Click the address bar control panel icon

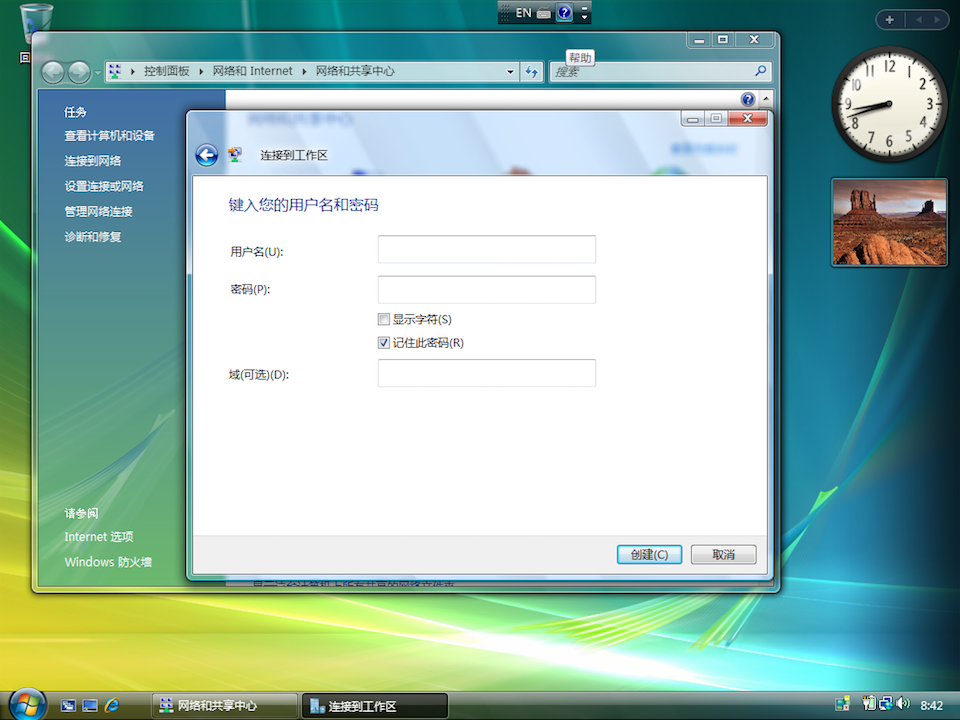click(115, 71)
